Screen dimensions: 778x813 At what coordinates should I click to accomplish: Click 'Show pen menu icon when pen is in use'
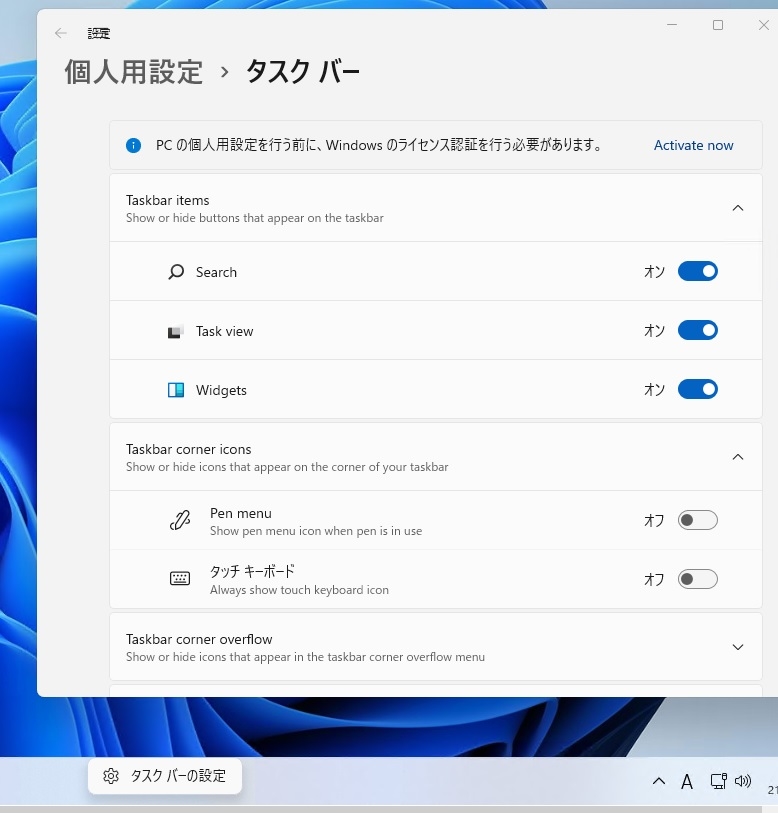(316, 531)
